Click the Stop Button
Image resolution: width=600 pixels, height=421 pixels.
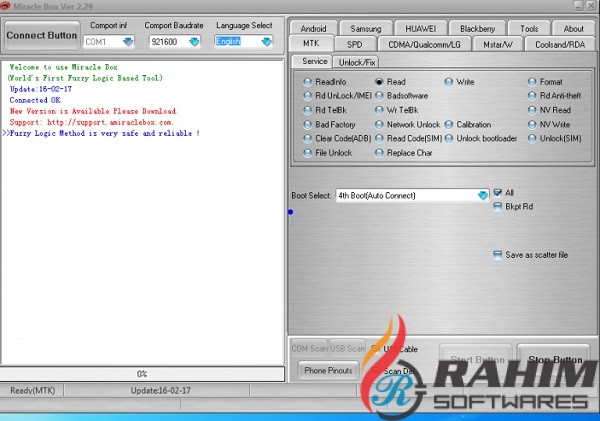555,359
